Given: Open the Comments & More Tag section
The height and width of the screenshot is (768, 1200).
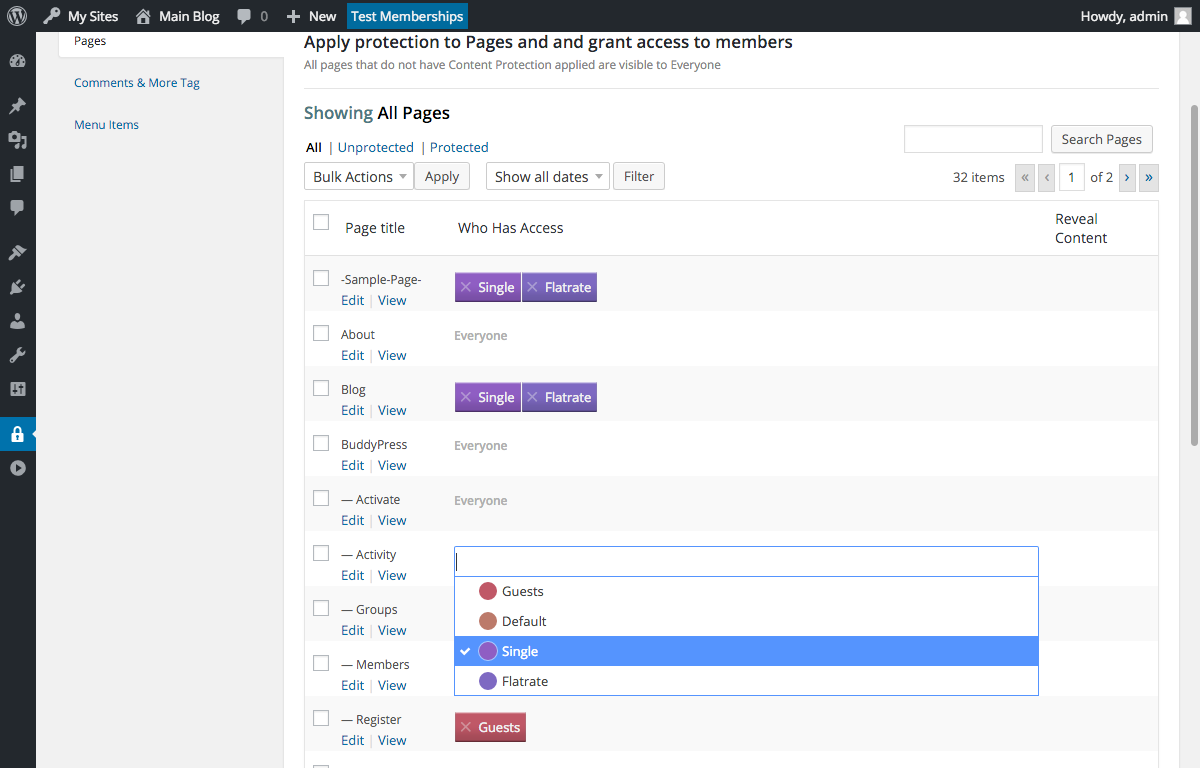Looking at the screenshot, I should 137,83.
